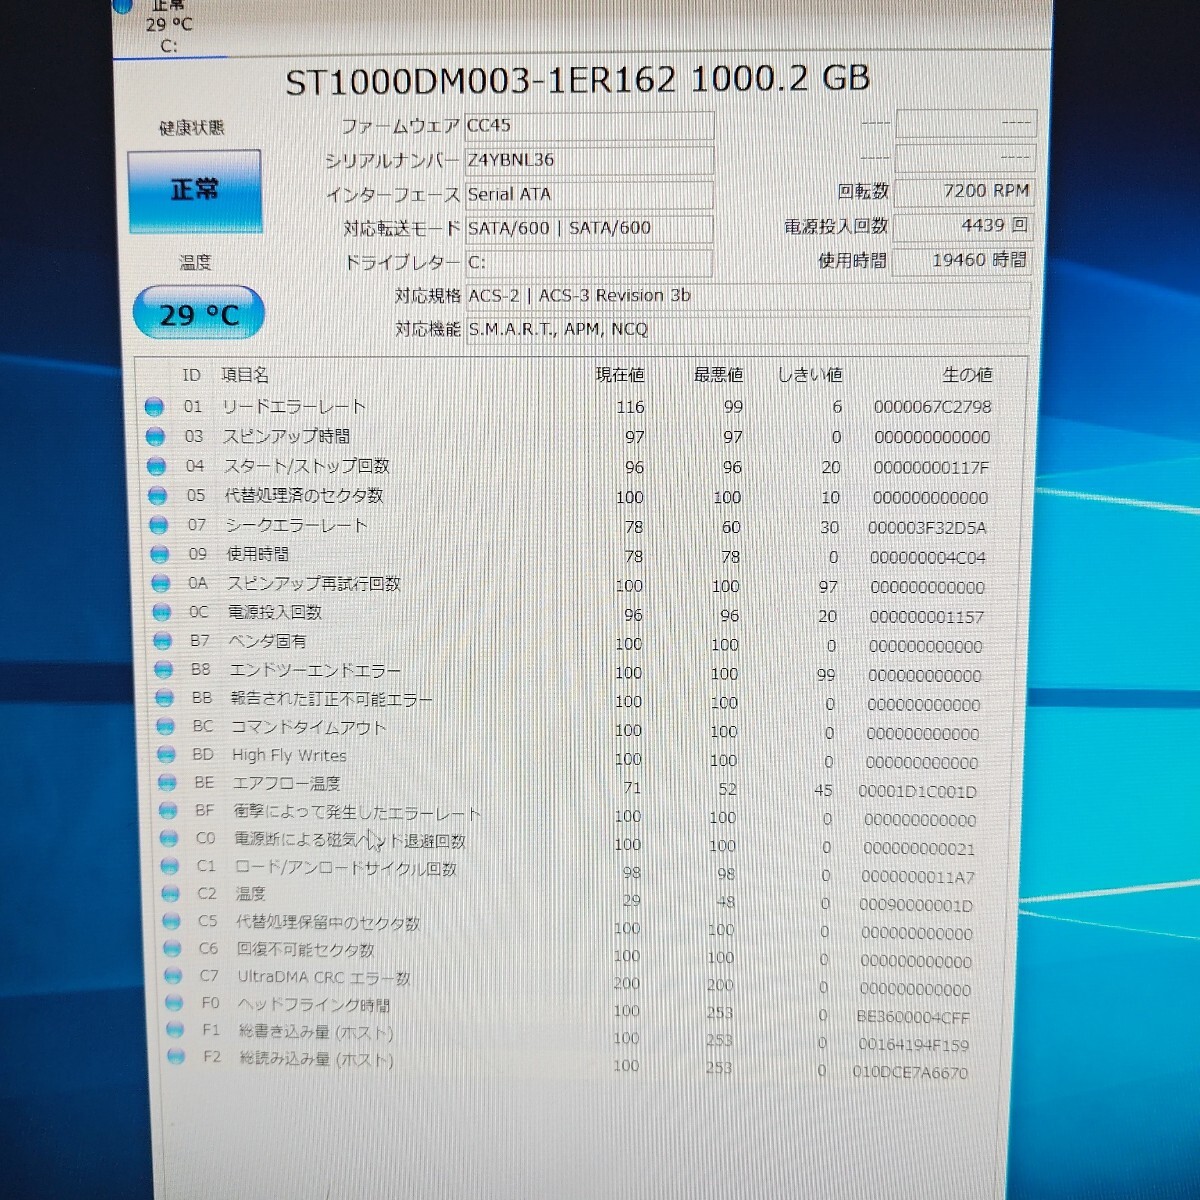Click raw value 000003F32D5A
Viewport: 1200px width, 1200px height.
coord(927,527)
